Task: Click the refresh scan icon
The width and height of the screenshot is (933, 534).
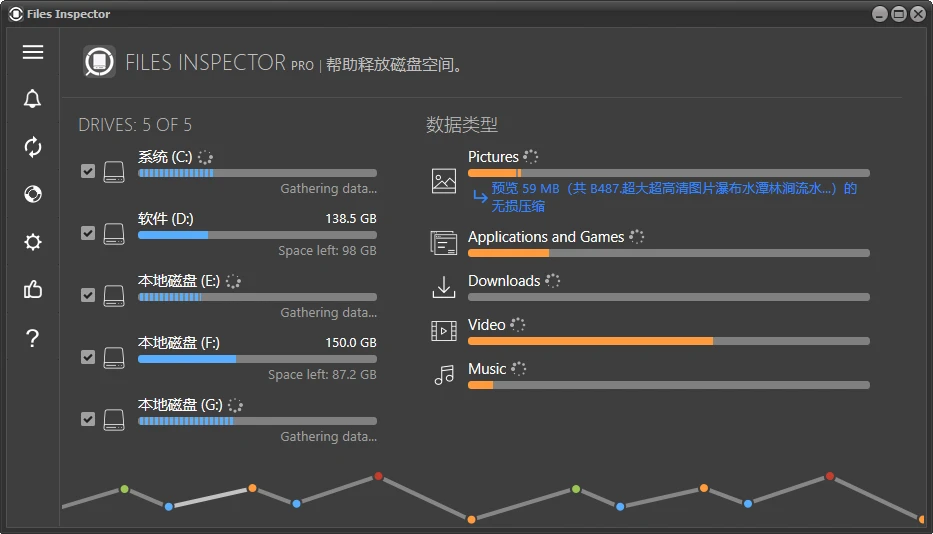Action: tap(33, 146)
